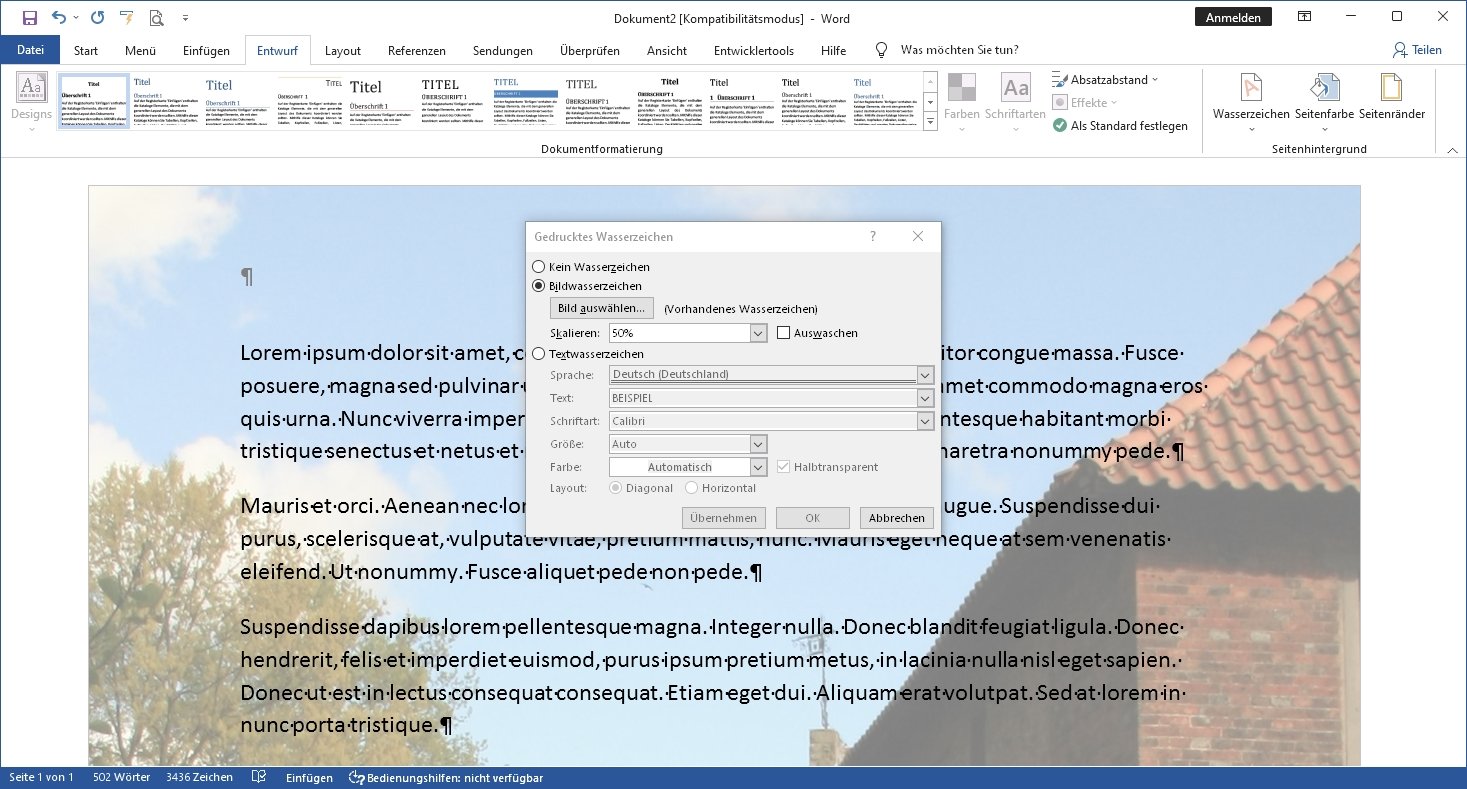Click the Bild auswählen button

point(601,308)
